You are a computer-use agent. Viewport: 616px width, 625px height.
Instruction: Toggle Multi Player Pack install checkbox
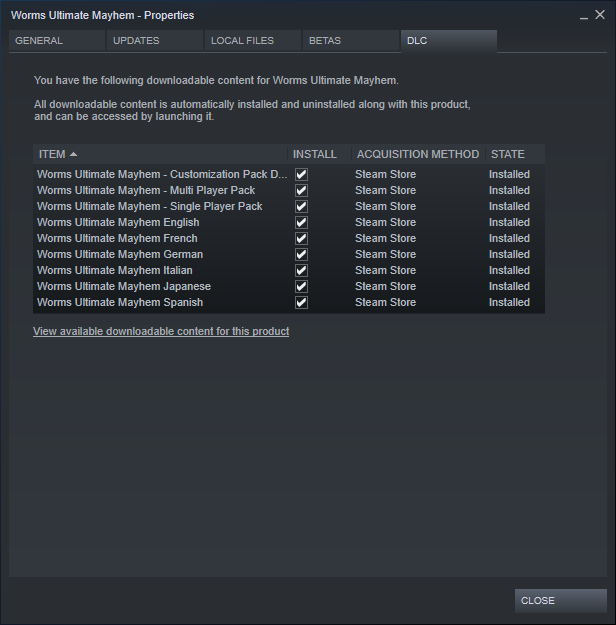pos(301,191)
